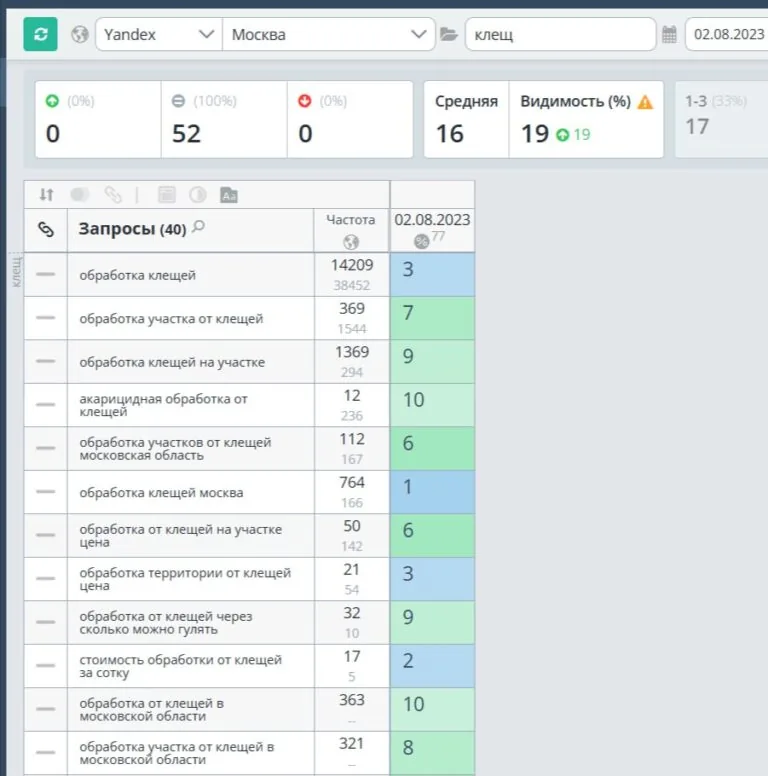Click the green up-arrow improved positions card
The image size is (768, 776).
click(98, 120)
